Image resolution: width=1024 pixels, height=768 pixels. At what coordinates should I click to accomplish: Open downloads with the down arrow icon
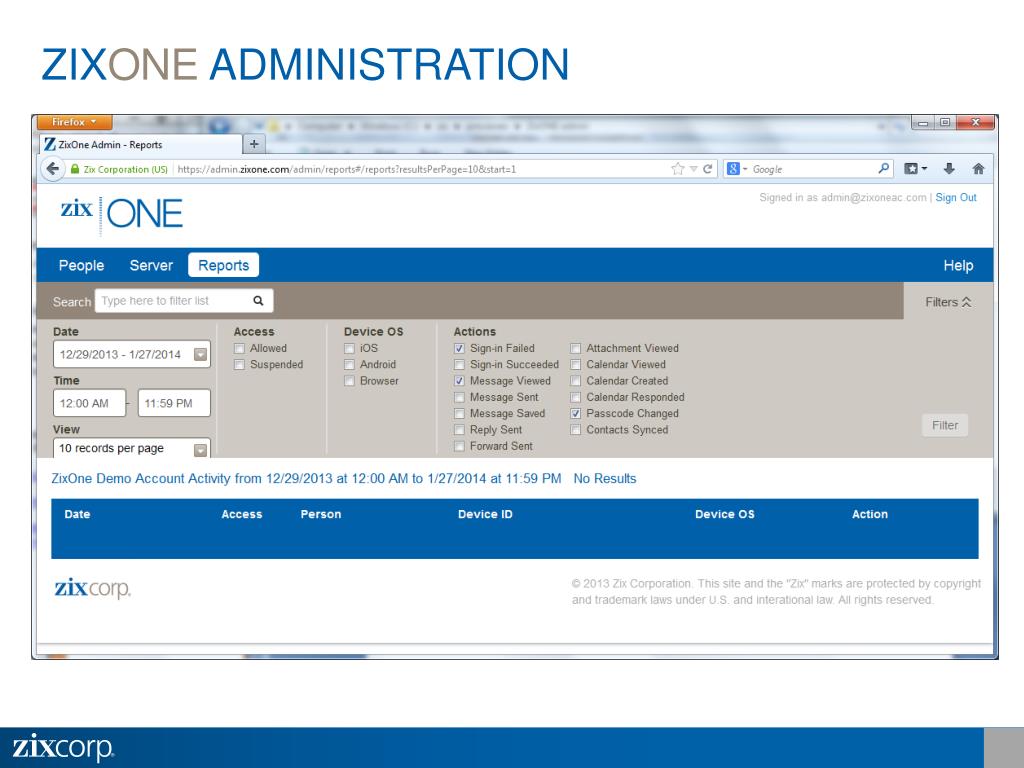(949, 168)
